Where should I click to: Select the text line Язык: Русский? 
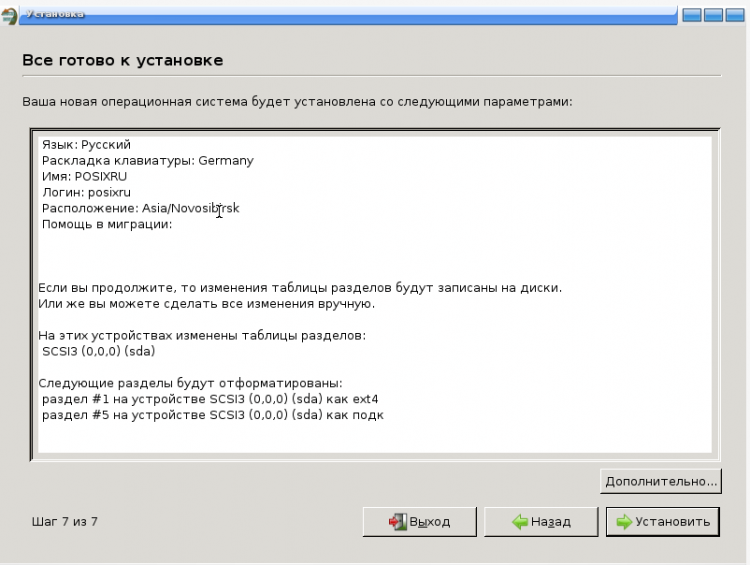tap(86, 144)
